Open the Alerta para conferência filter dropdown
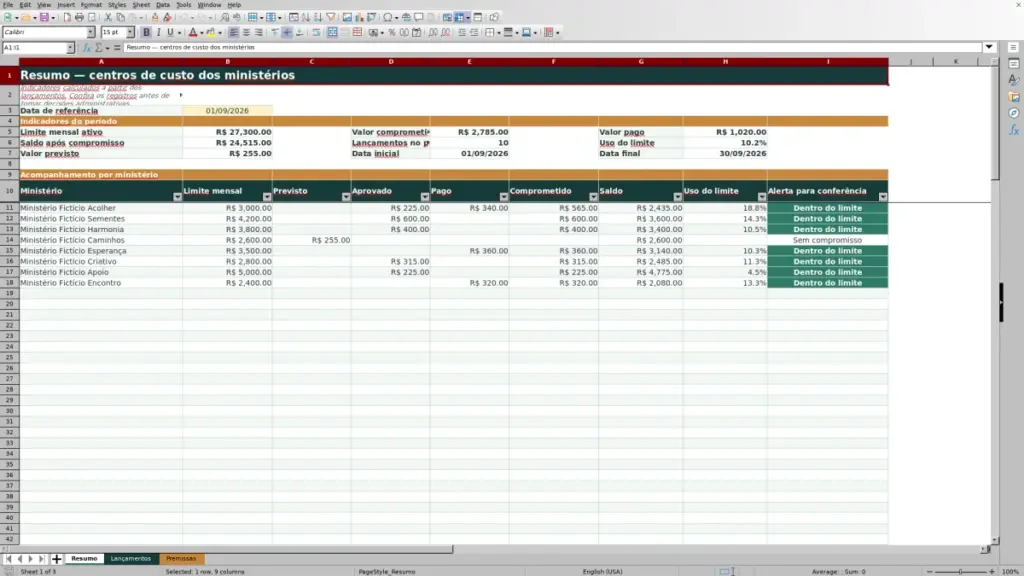1024x576 pixels. (883, 197)
